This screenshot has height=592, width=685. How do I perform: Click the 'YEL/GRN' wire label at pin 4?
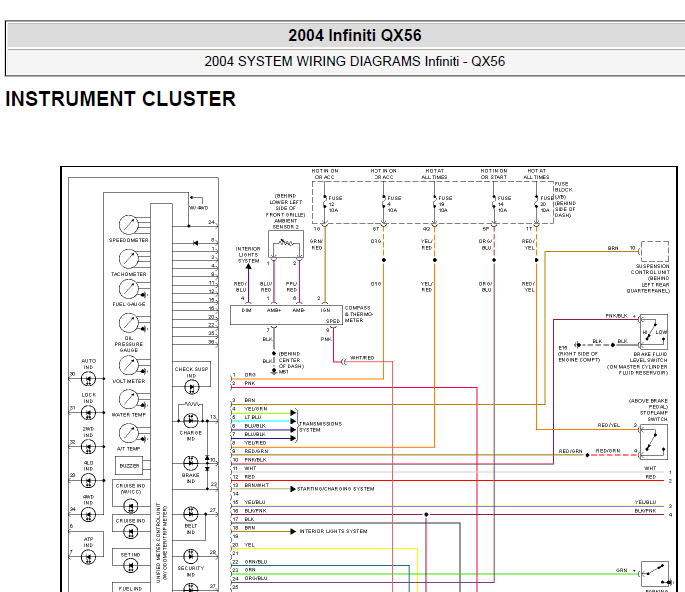pyautogui.click(x=256, y=409)
